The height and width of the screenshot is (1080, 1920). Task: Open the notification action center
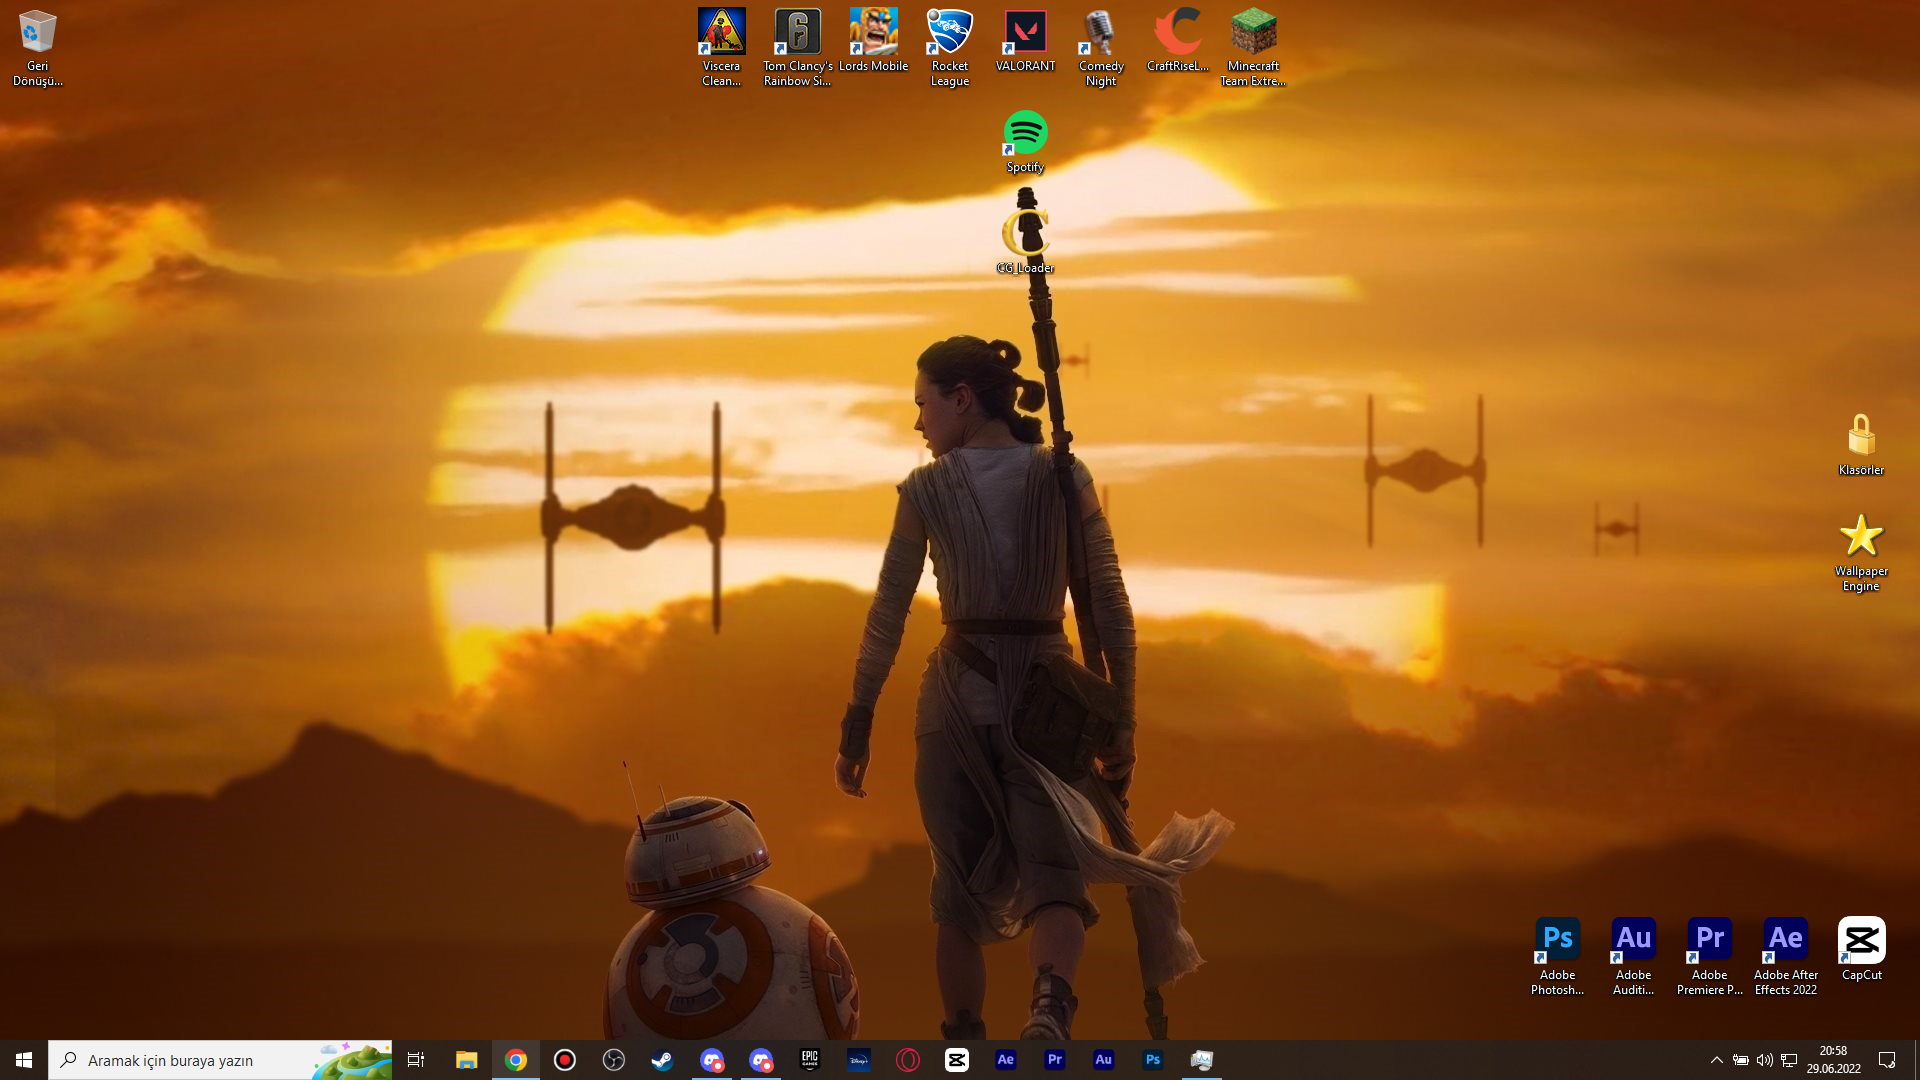(x=1887, y=1060)
